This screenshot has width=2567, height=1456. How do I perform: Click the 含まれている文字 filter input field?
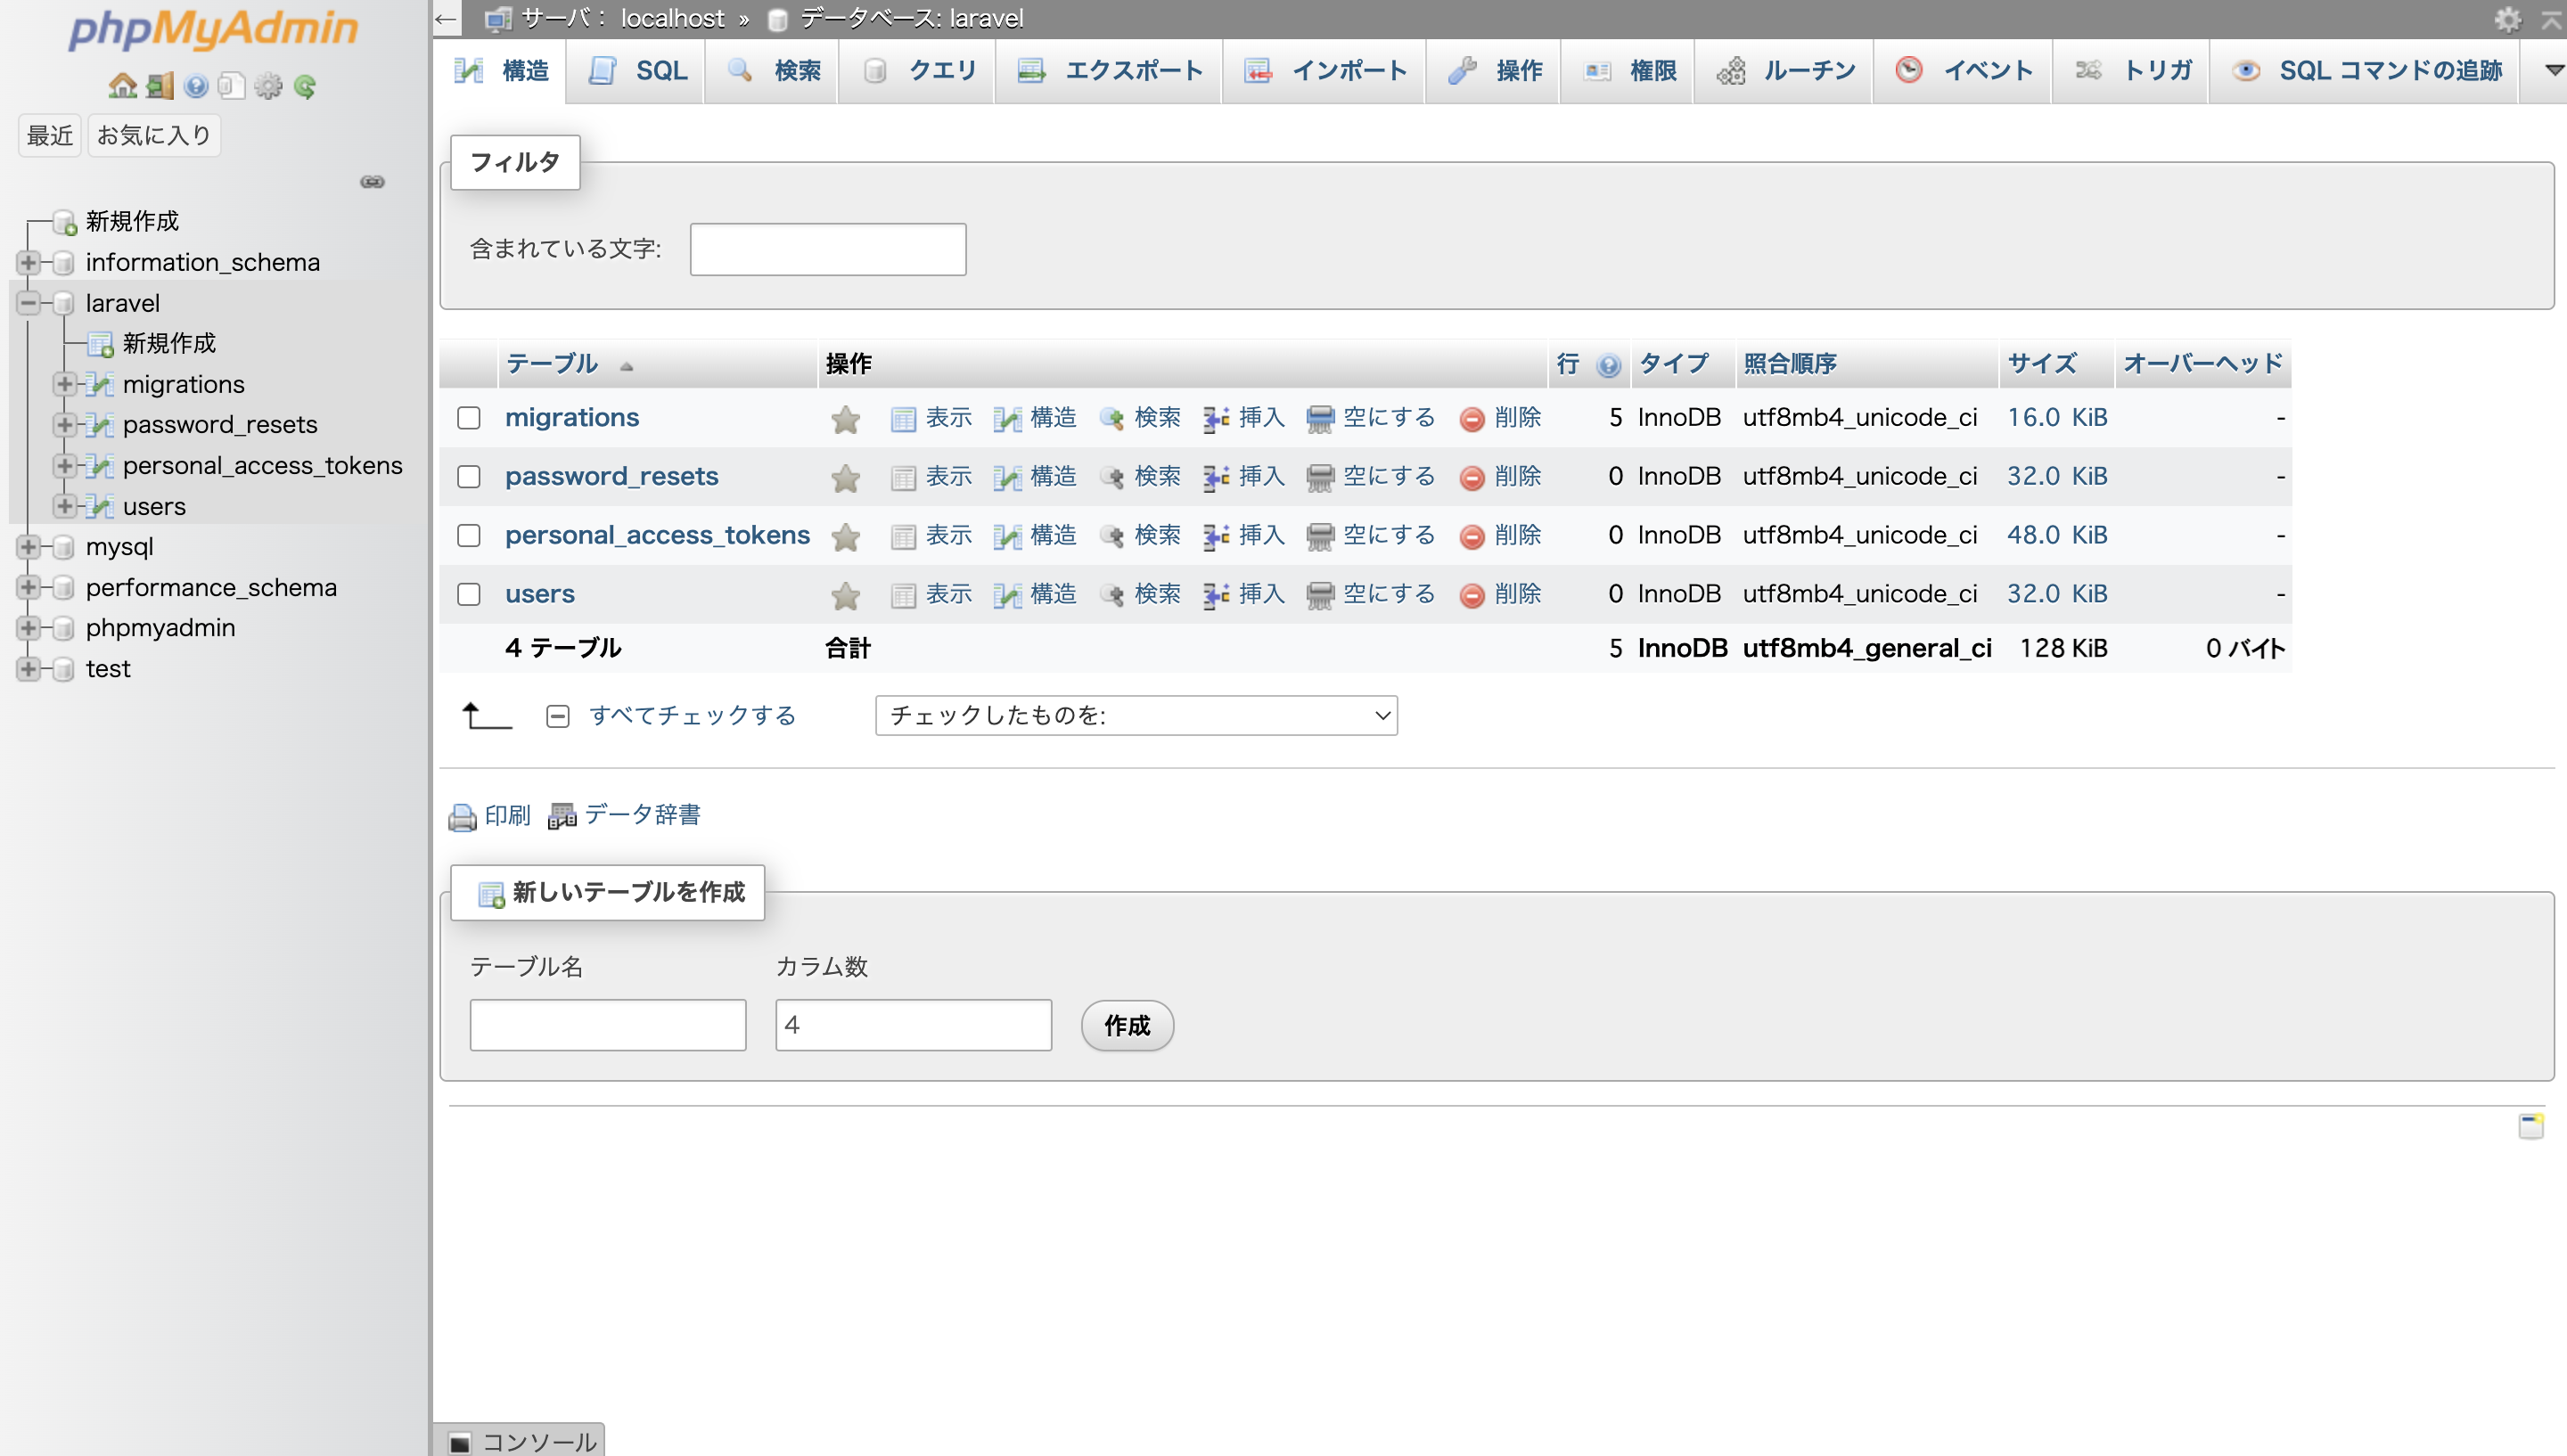coord(828,249)
